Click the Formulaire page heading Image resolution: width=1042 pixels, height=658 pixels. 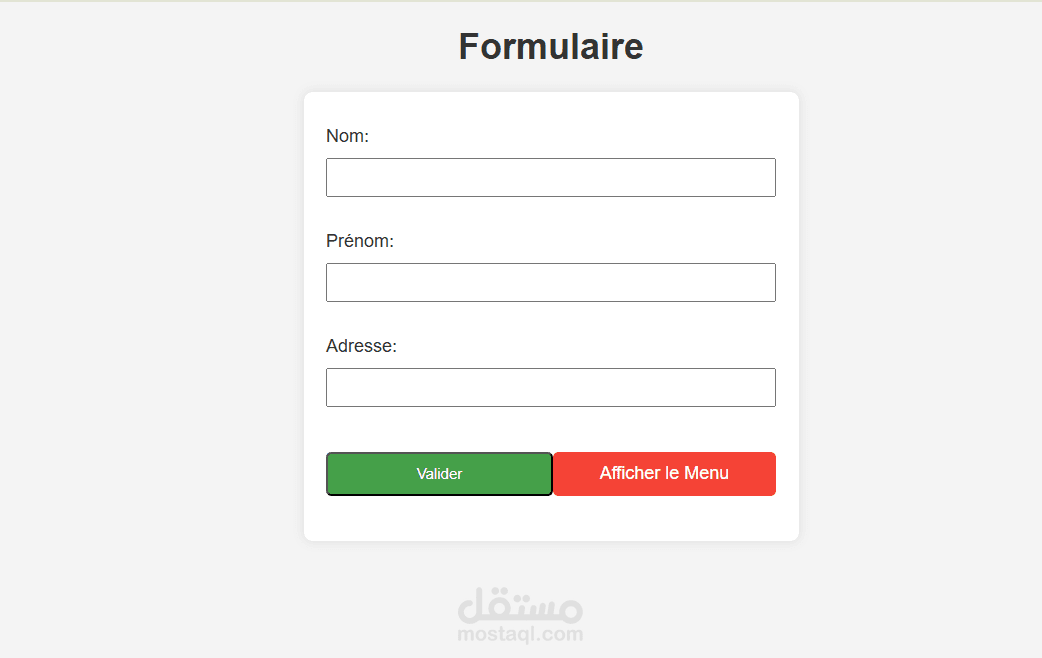click(550, 47)
